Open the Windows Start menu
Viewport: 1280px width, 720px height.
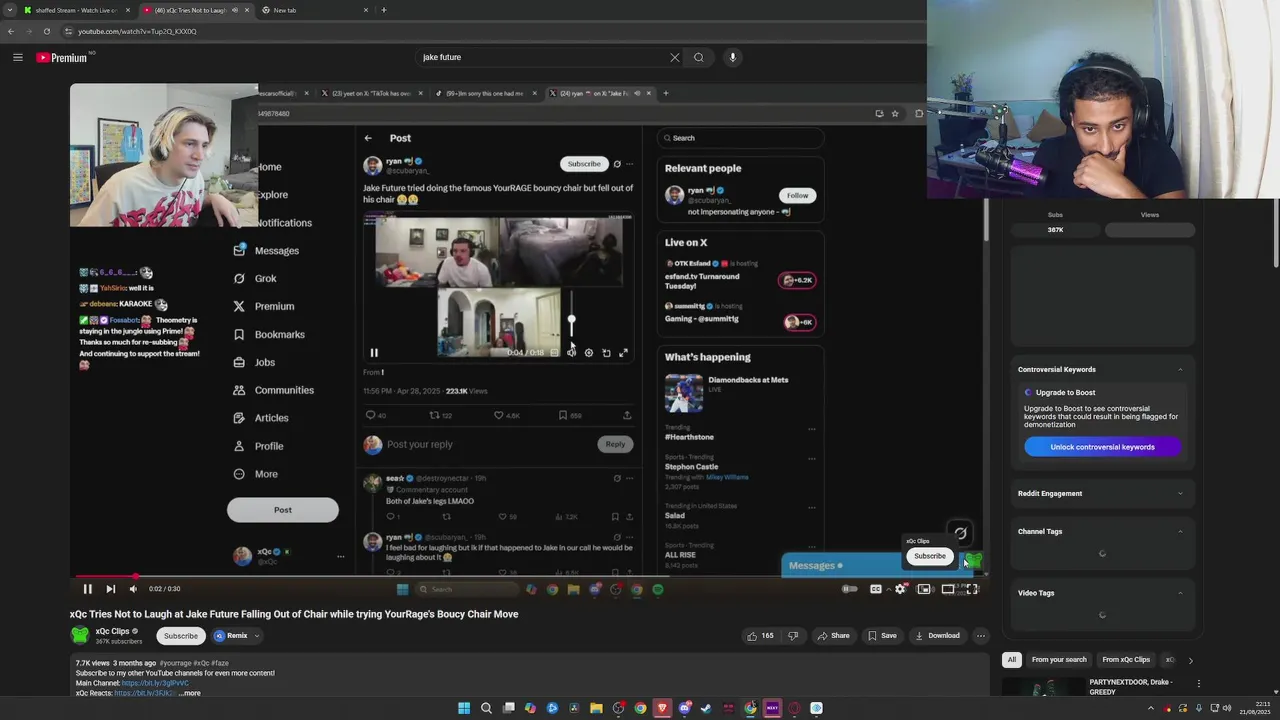[464, 709]
